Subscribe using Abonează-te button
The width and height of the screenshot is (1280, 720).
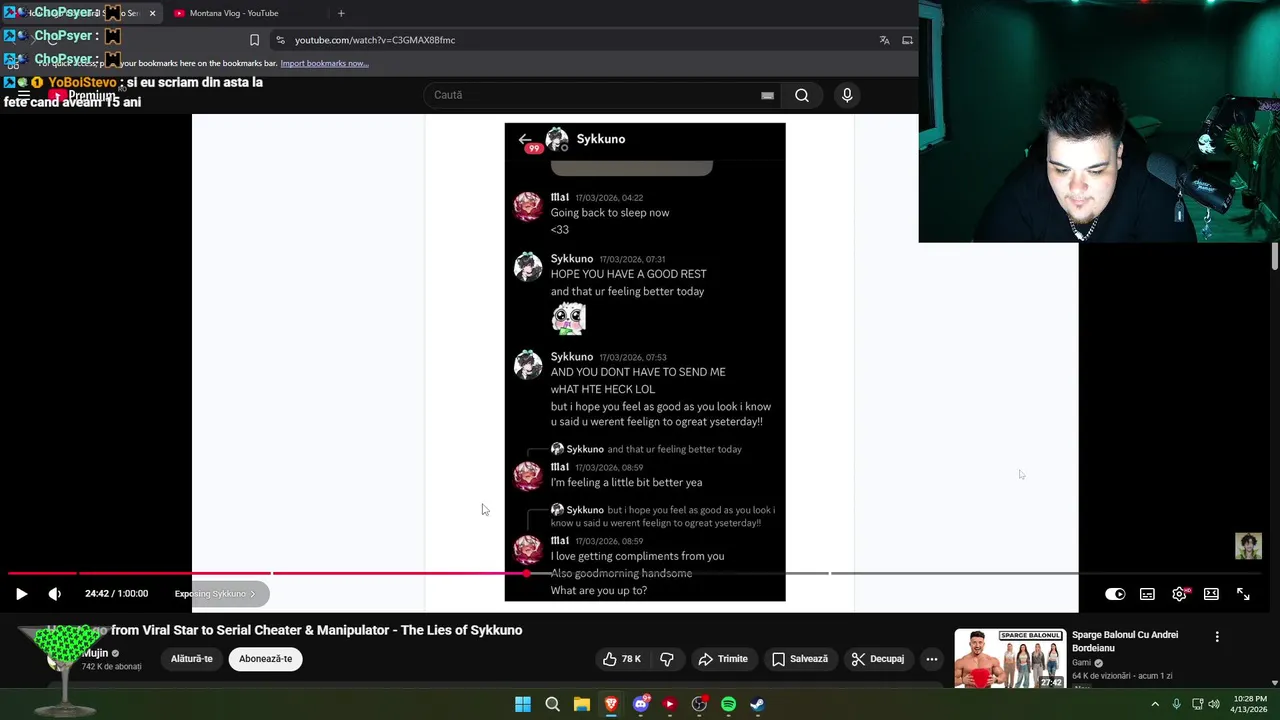[265, 659]
